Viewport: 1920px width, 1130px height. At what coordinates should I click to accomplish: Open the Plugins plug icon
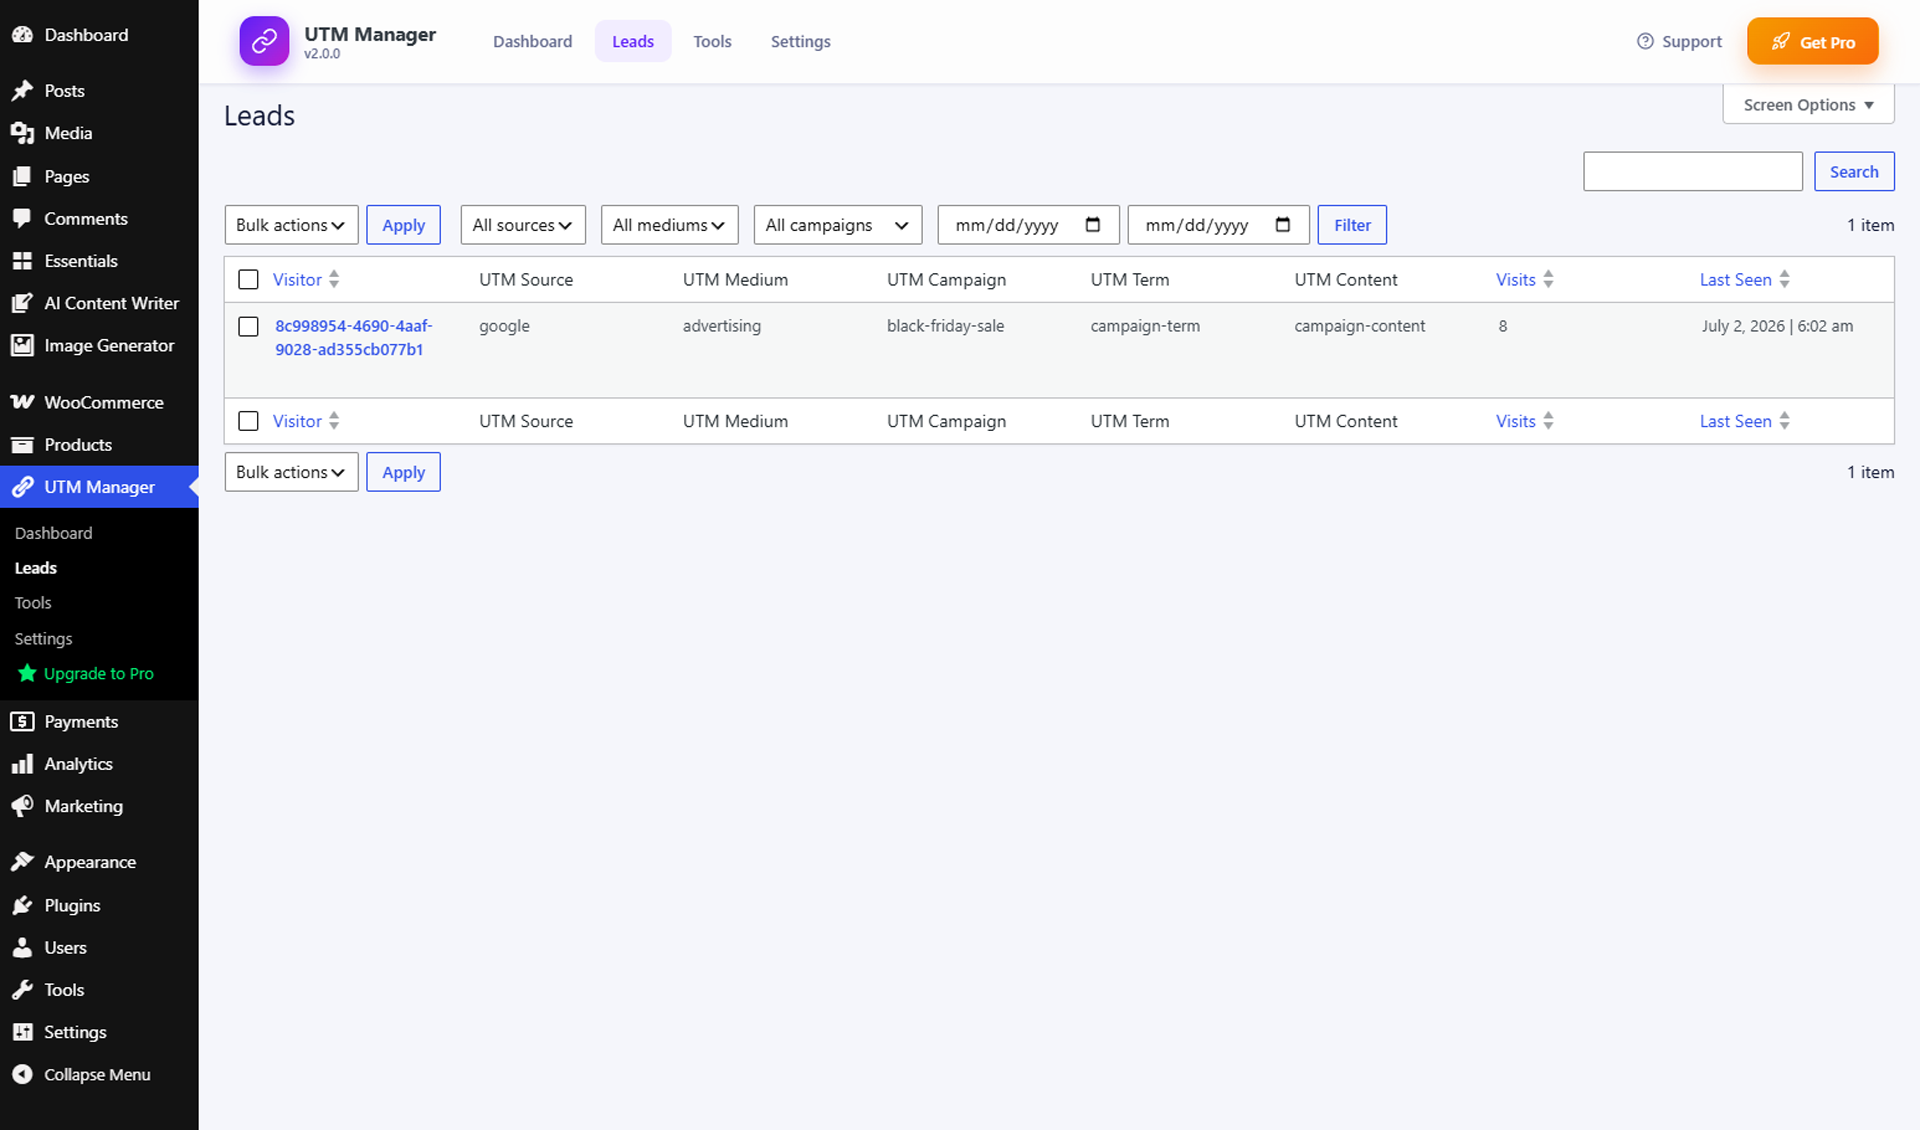tap(22, 906)
